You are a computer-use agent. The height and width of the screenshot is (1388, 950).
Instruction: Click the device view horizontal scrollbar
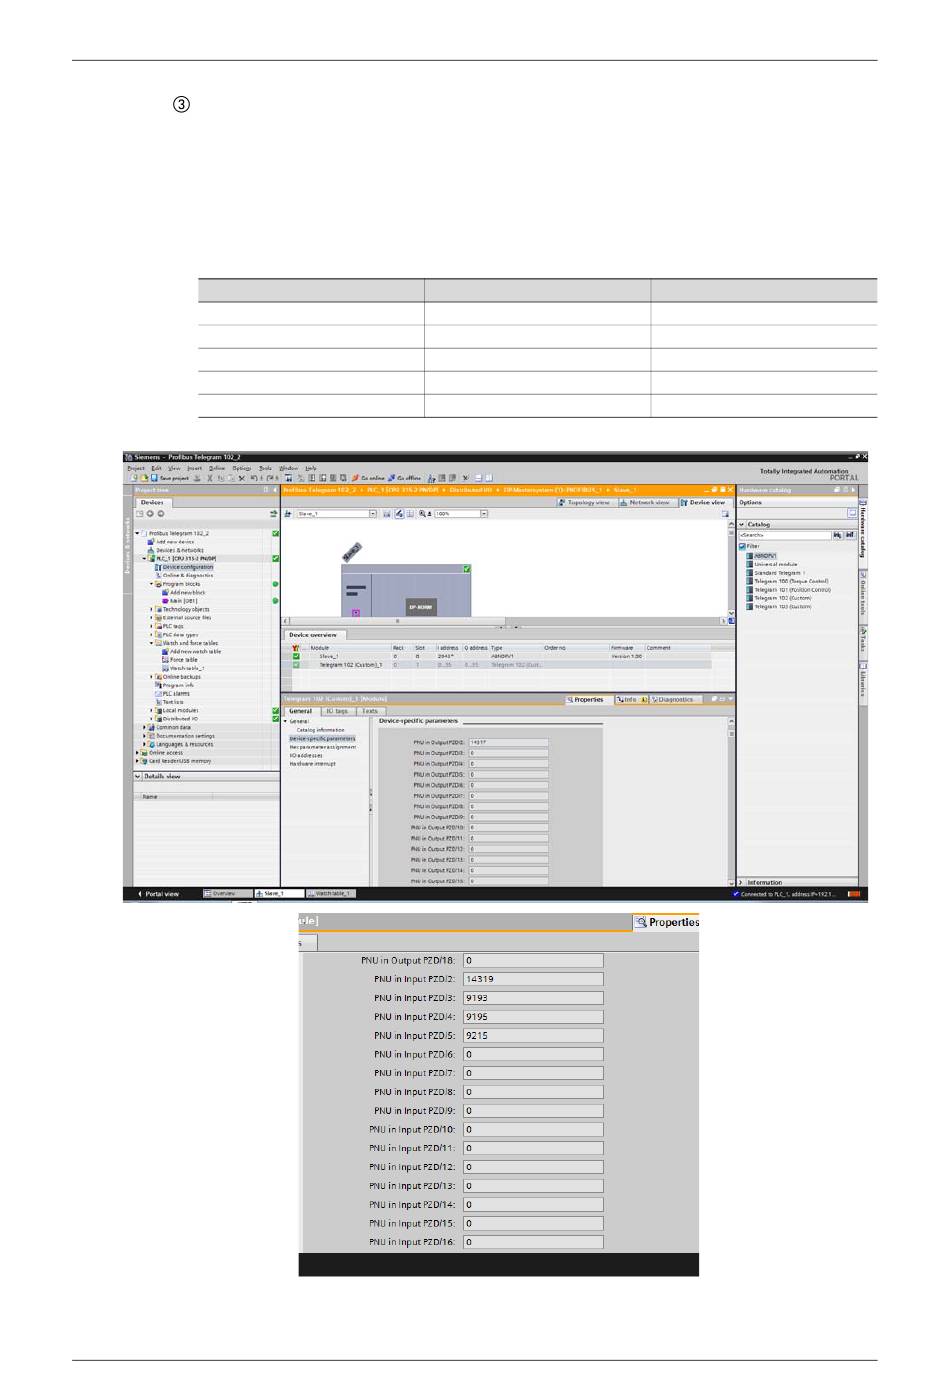click(x=504, y=621)
